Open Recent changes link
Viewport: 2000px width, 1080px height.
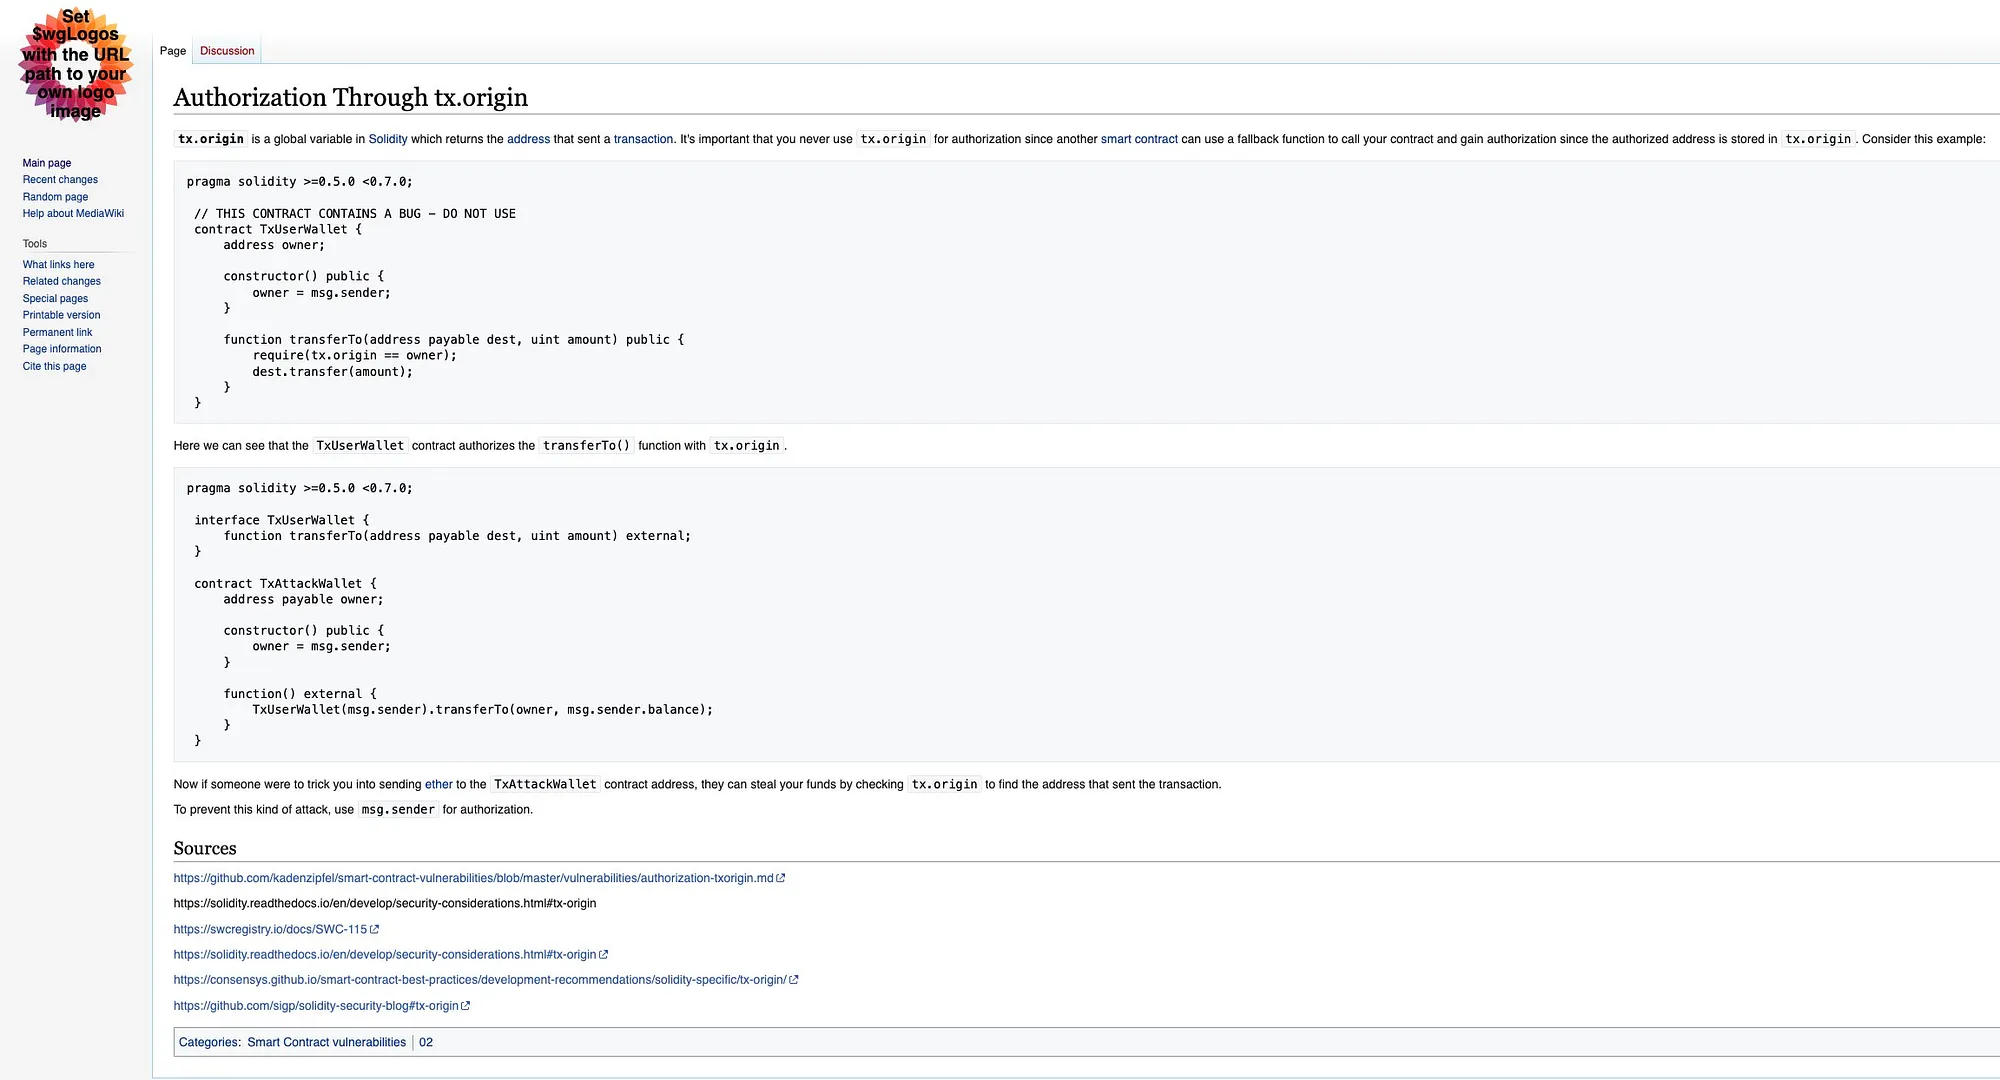[x=60, y=180]
